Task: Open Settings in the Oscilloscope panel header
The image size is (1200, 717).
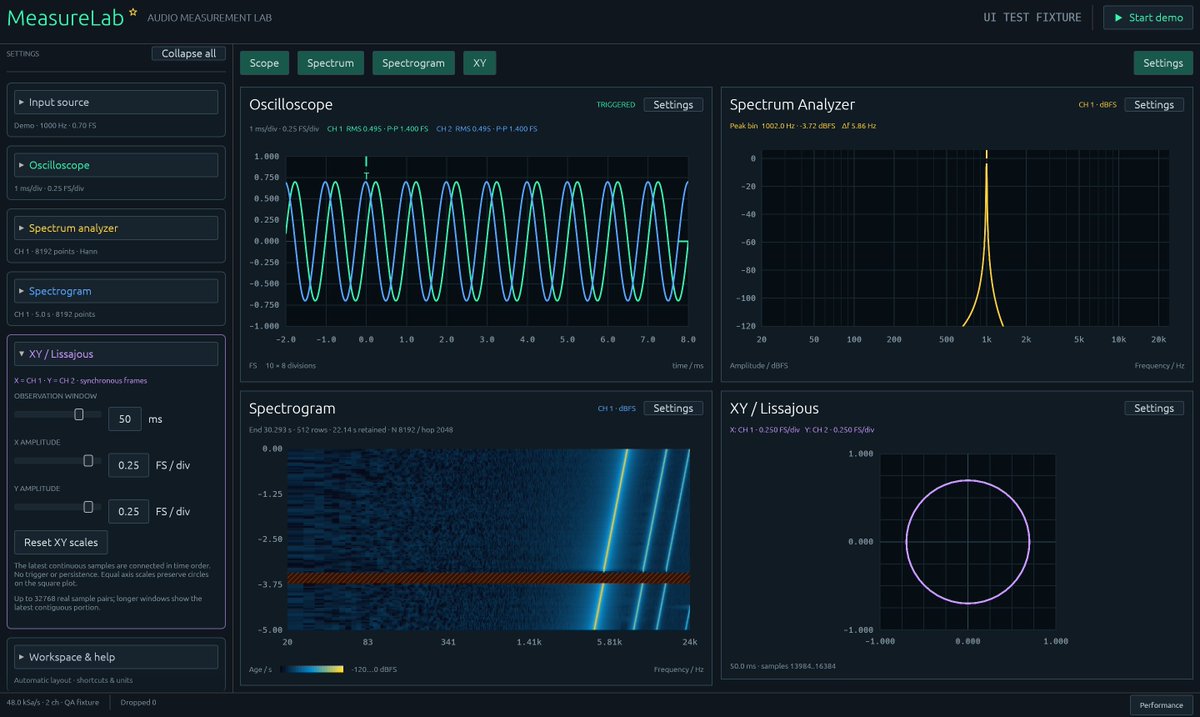Action: [673, 104]
